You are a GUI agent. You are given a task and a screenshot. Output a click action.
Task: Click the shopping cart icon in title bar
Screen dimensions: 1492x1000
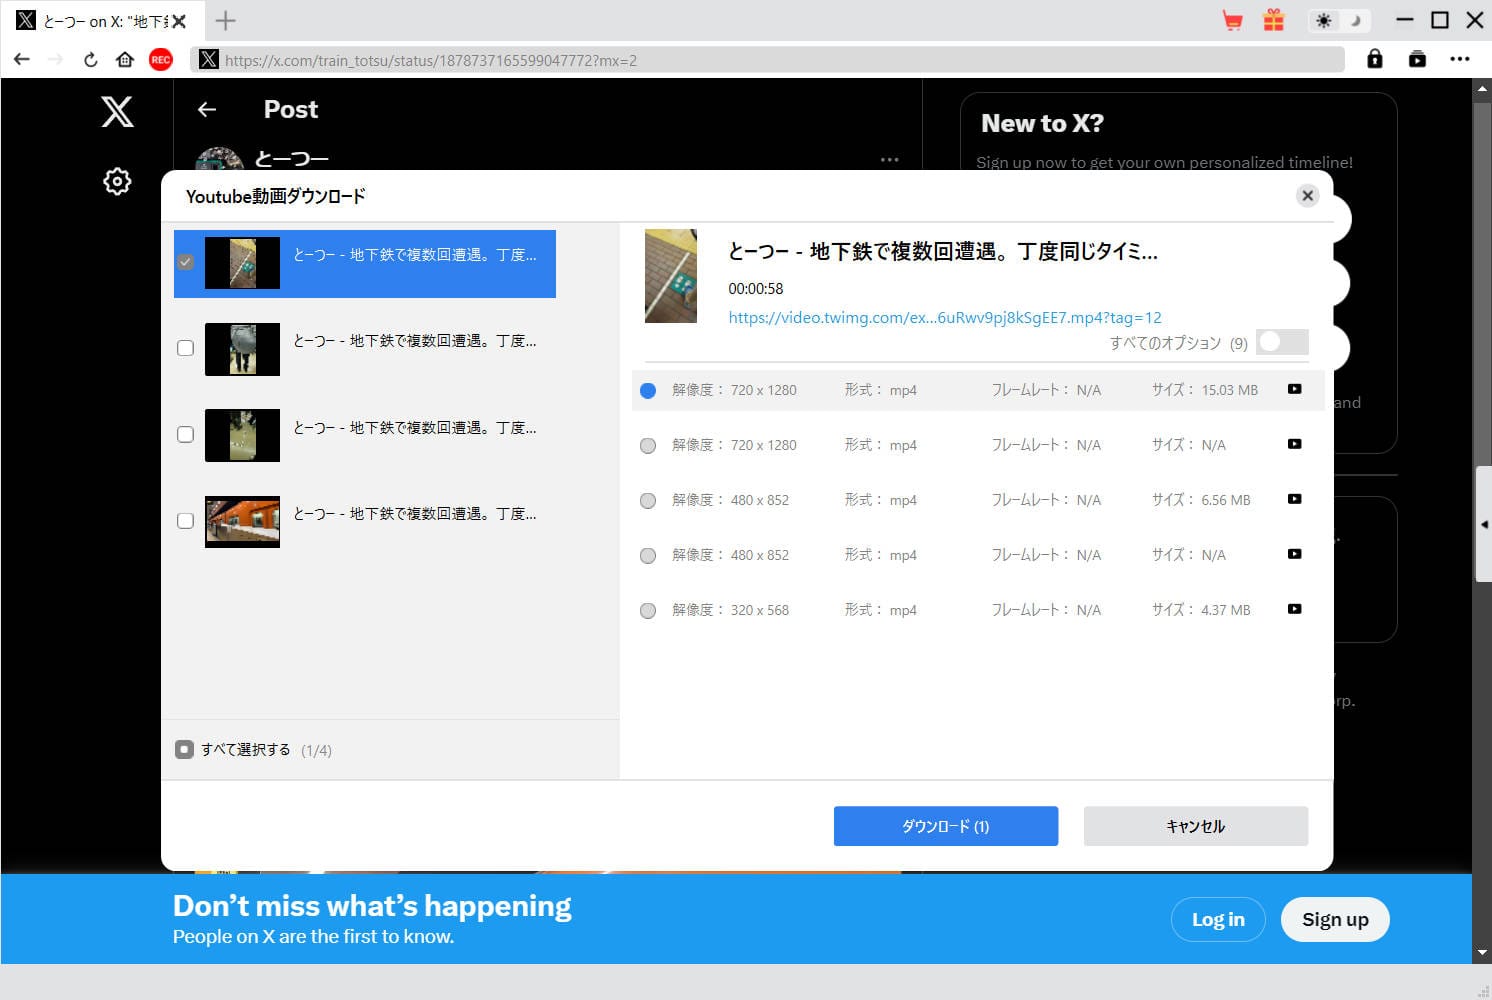(x=1232, y=21)
